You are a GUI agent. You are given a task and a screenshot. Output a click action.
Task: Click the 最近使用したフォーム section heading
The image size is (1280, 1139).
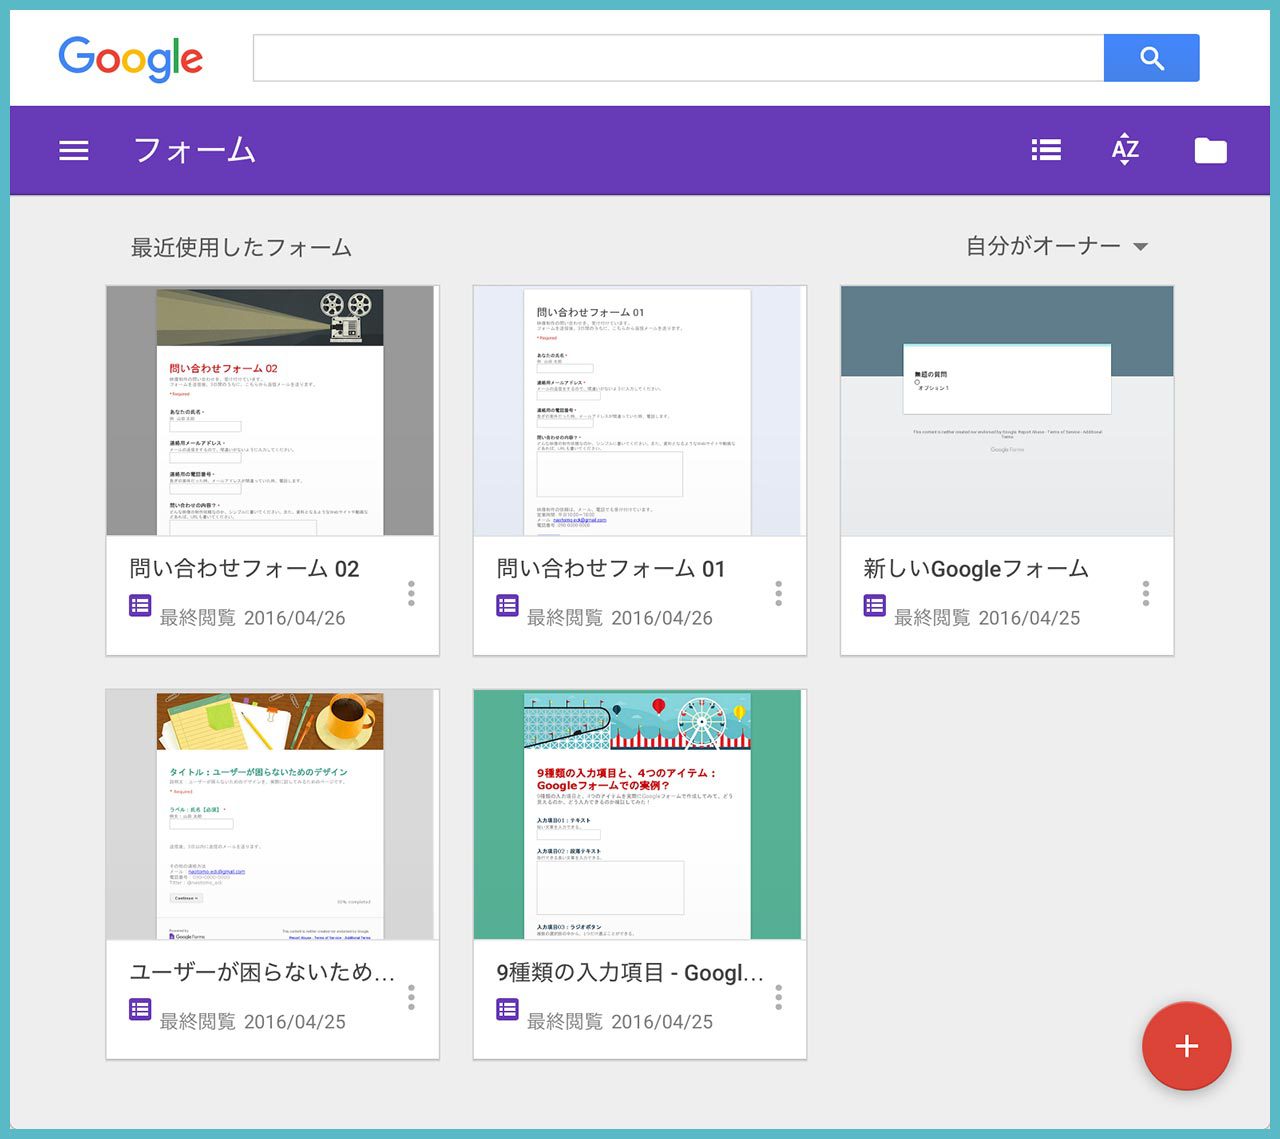click(241, 247)
